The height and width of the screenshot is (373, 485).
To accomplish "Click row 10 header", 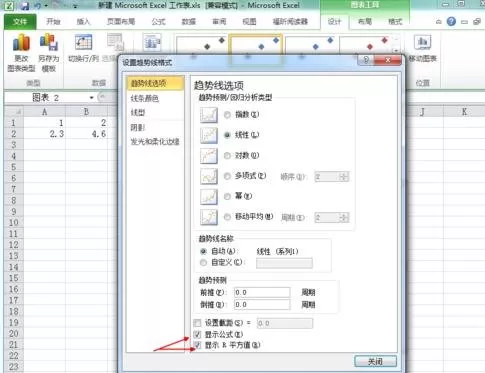I will (14, 223).
